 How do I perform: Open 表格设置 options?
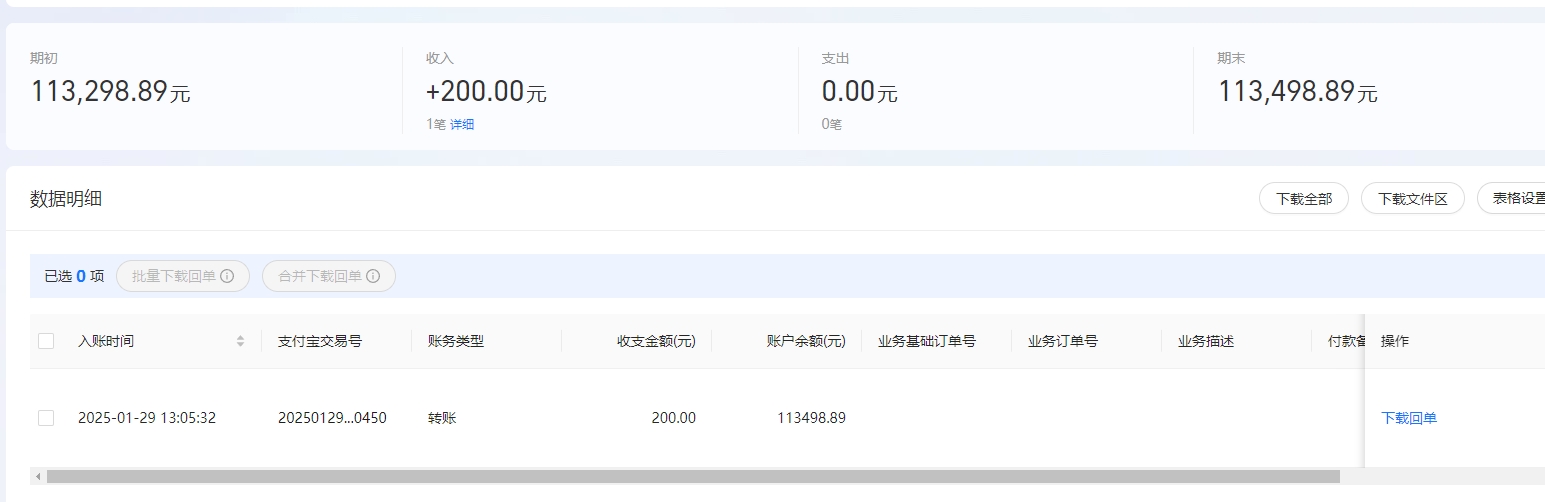(1512, 198)
